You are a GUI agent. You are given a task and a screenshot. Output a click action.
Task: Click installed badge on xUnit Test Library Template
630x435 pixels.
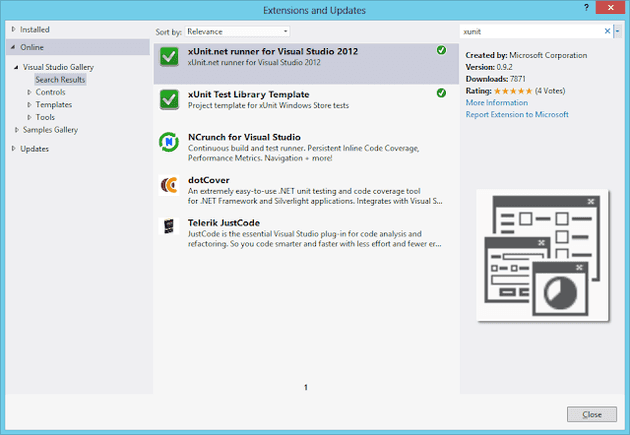[441, 93]
